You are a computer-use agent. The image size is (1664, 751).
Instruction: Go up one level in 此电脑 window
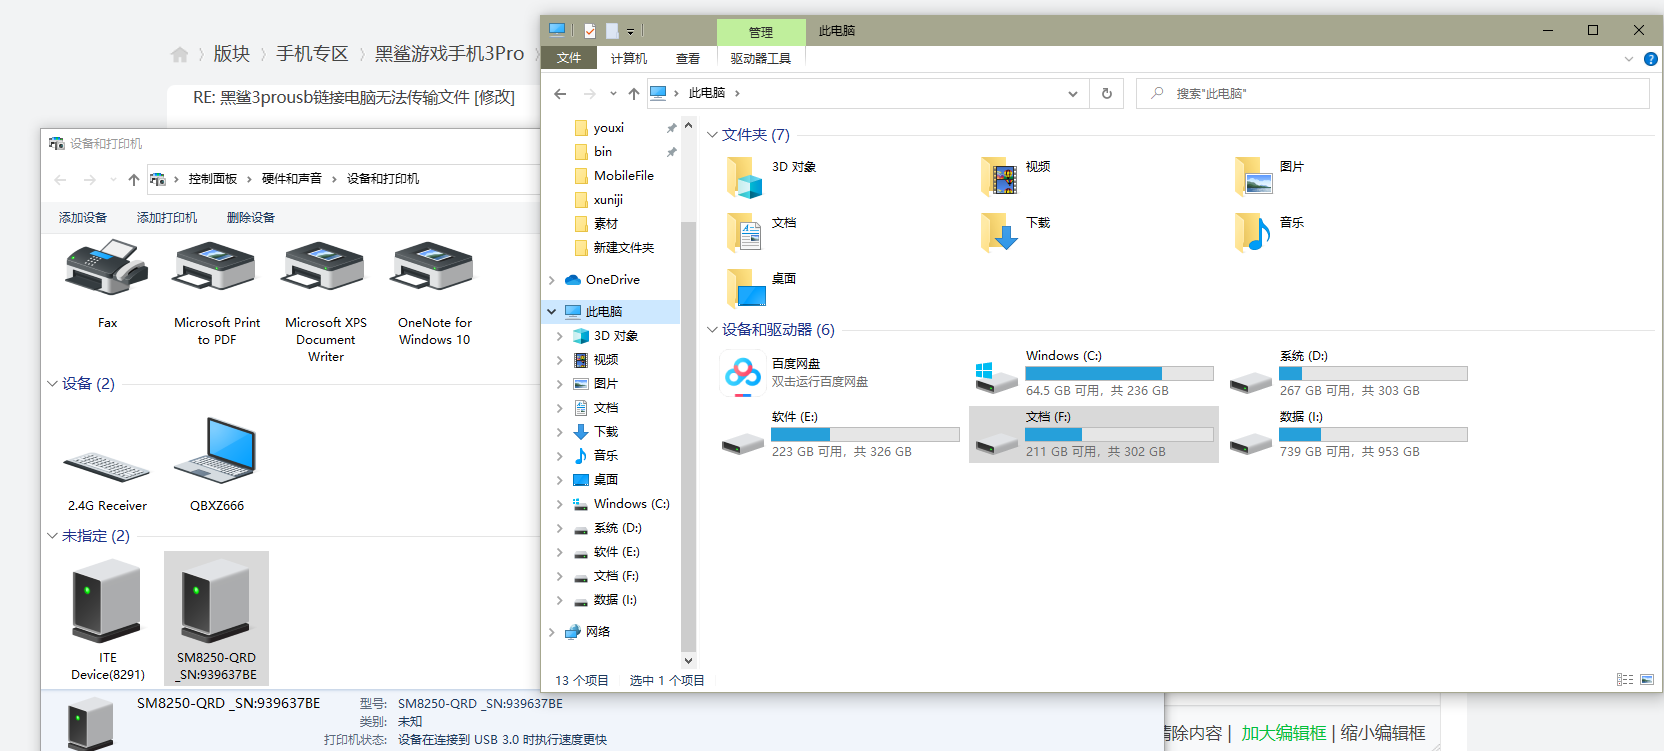(633, 93)
